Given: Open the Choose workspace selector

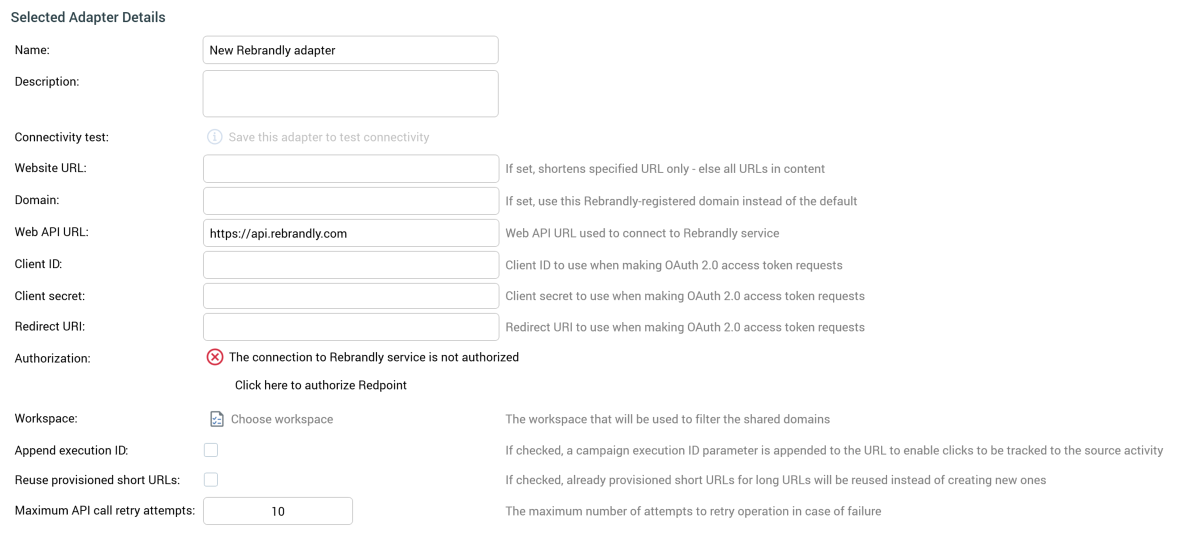Looking at the screenshot, I should 281,419.
